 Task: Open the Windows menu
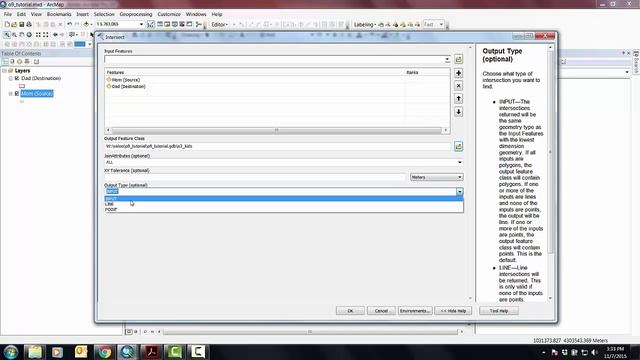[196, 14]
